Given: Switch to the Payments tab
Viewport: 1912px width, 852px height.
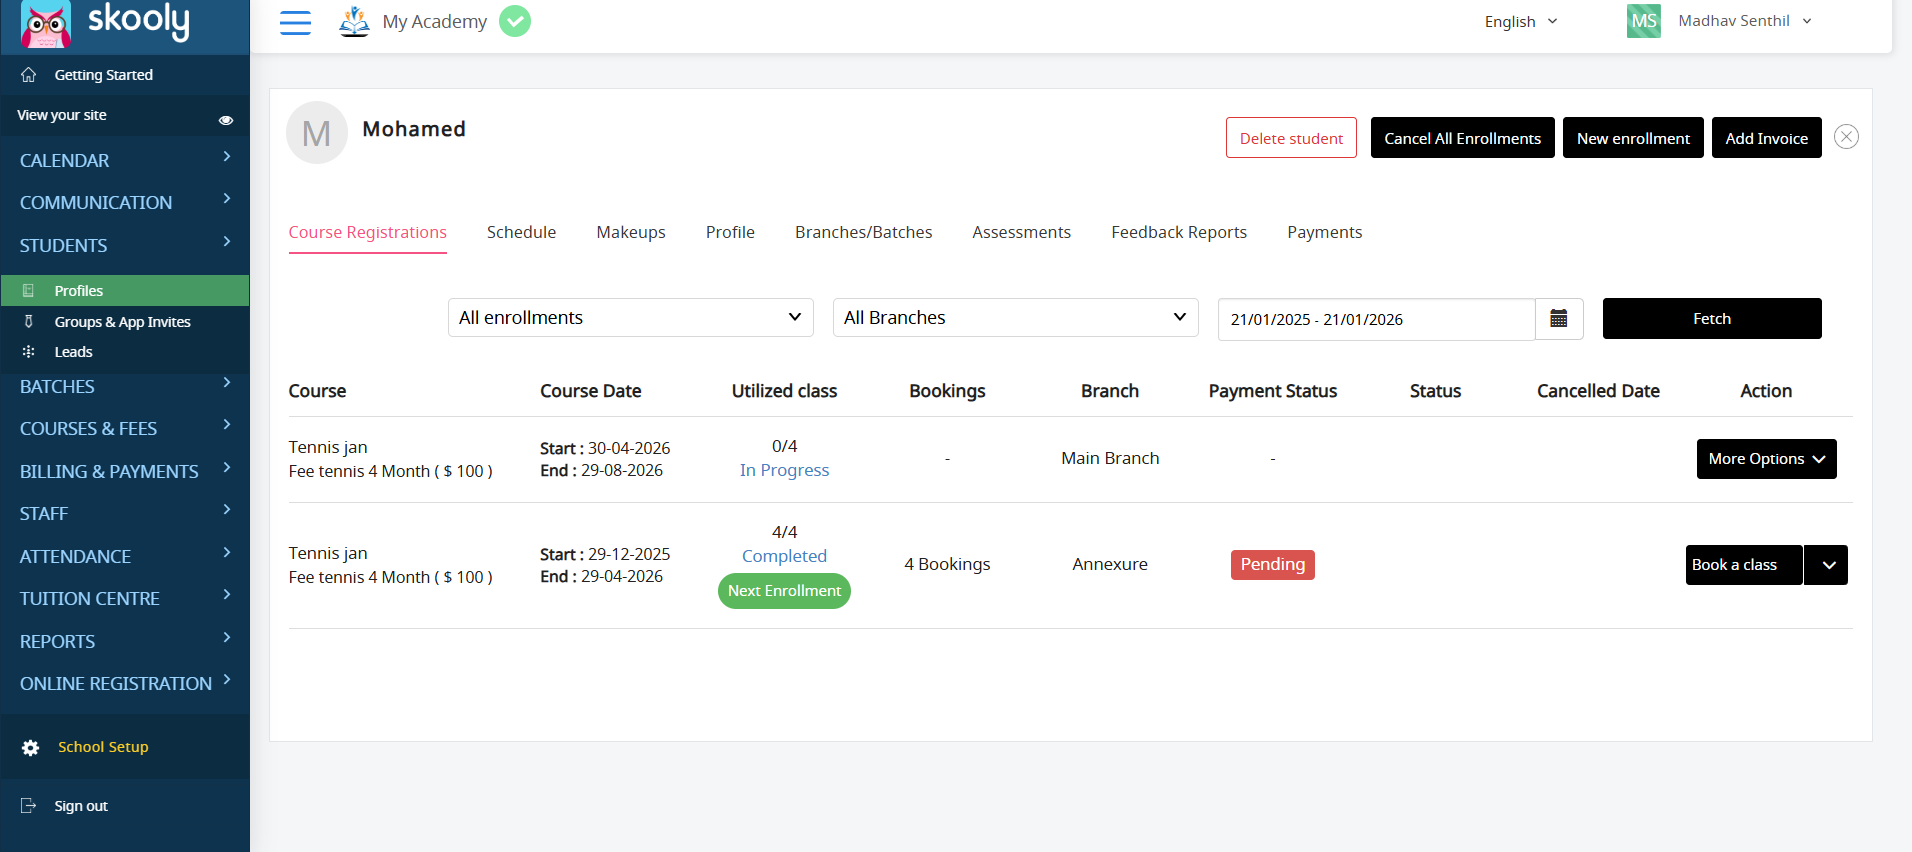Looking at the screenshot, I should pos(1324,232).
